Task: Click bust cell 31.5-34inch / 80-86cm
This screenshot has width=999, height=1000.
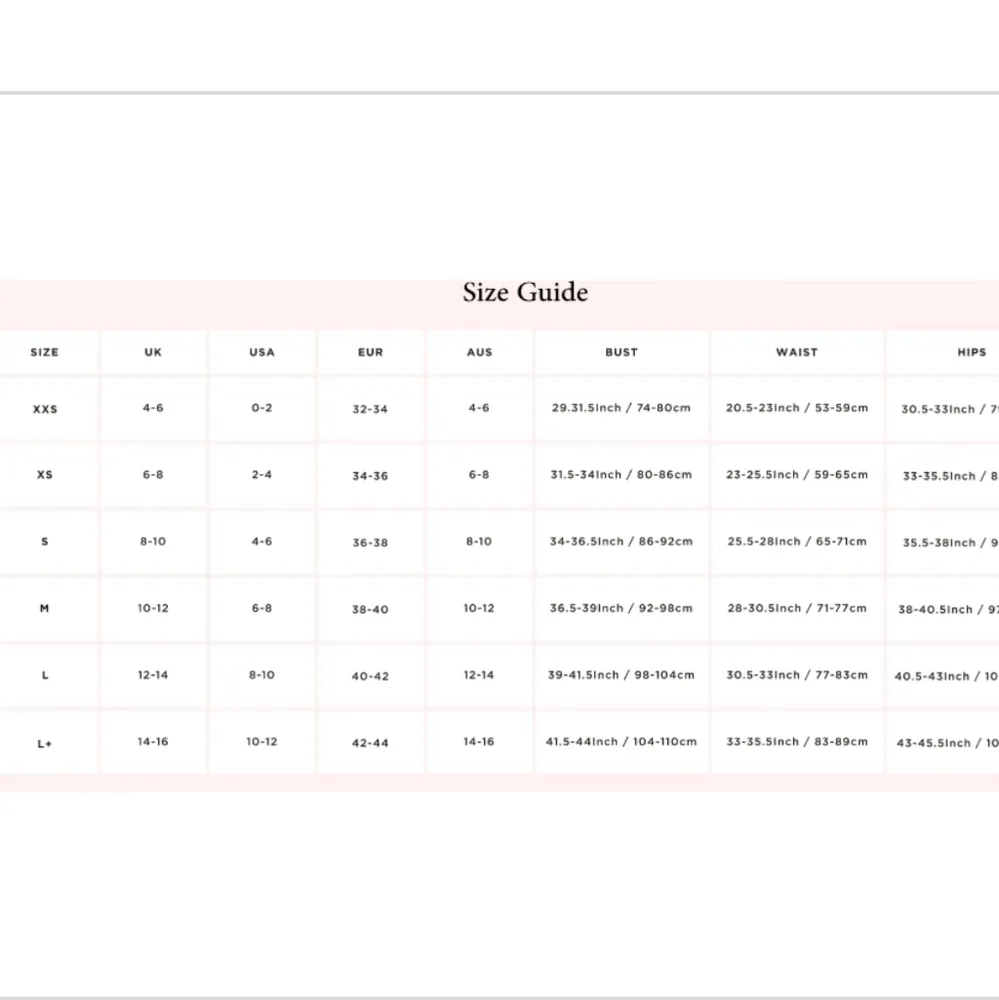Action: 621,475
